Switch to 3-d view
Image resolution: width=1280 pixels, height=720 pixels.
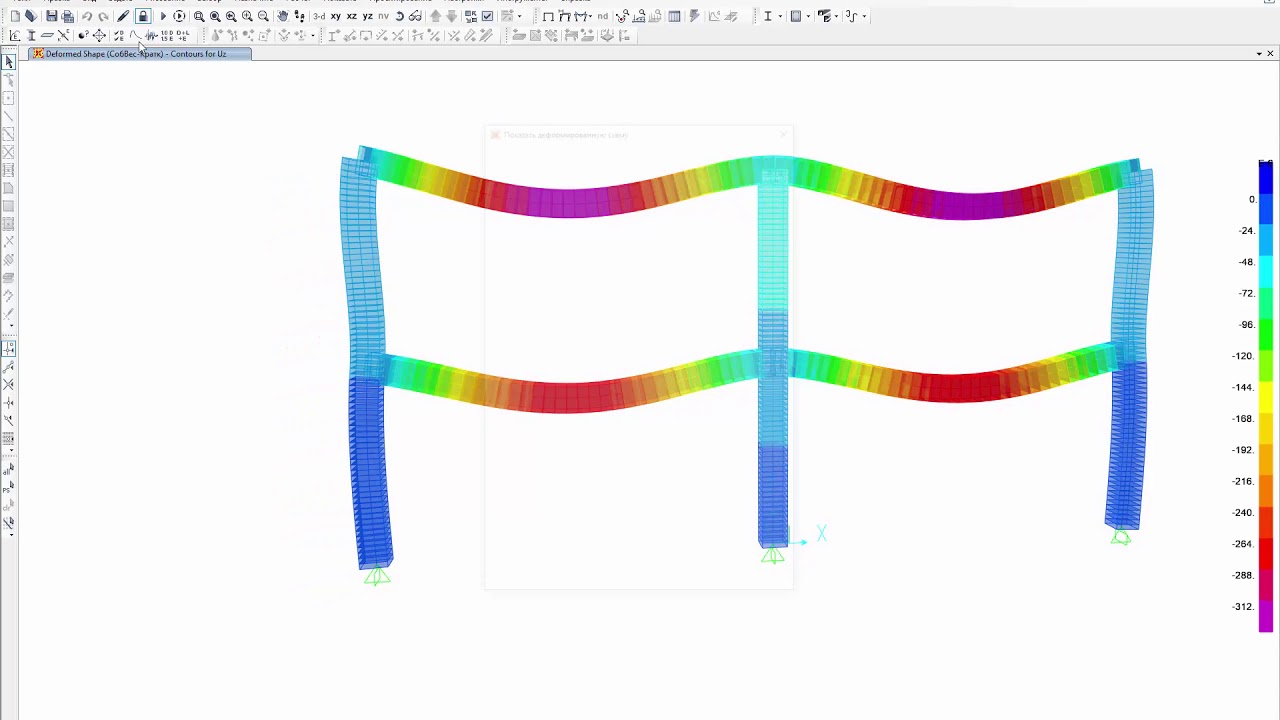(319, 16)
